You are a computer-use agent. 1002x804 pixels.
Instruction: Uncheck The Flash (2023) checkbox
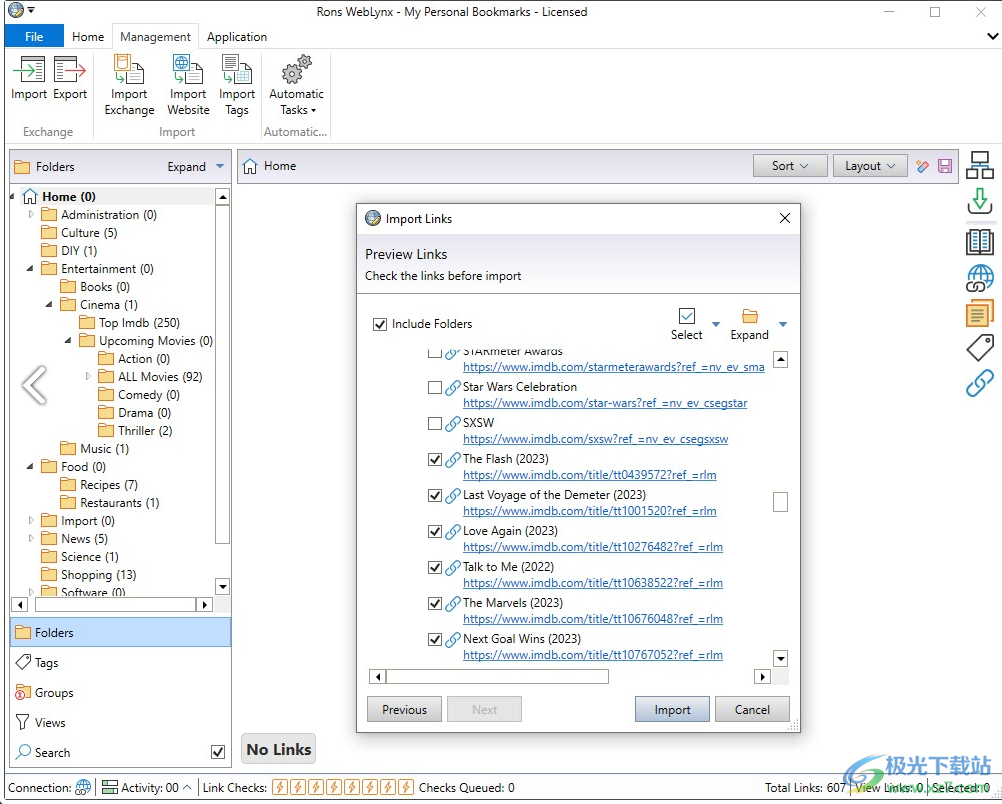tap(435, 459)
